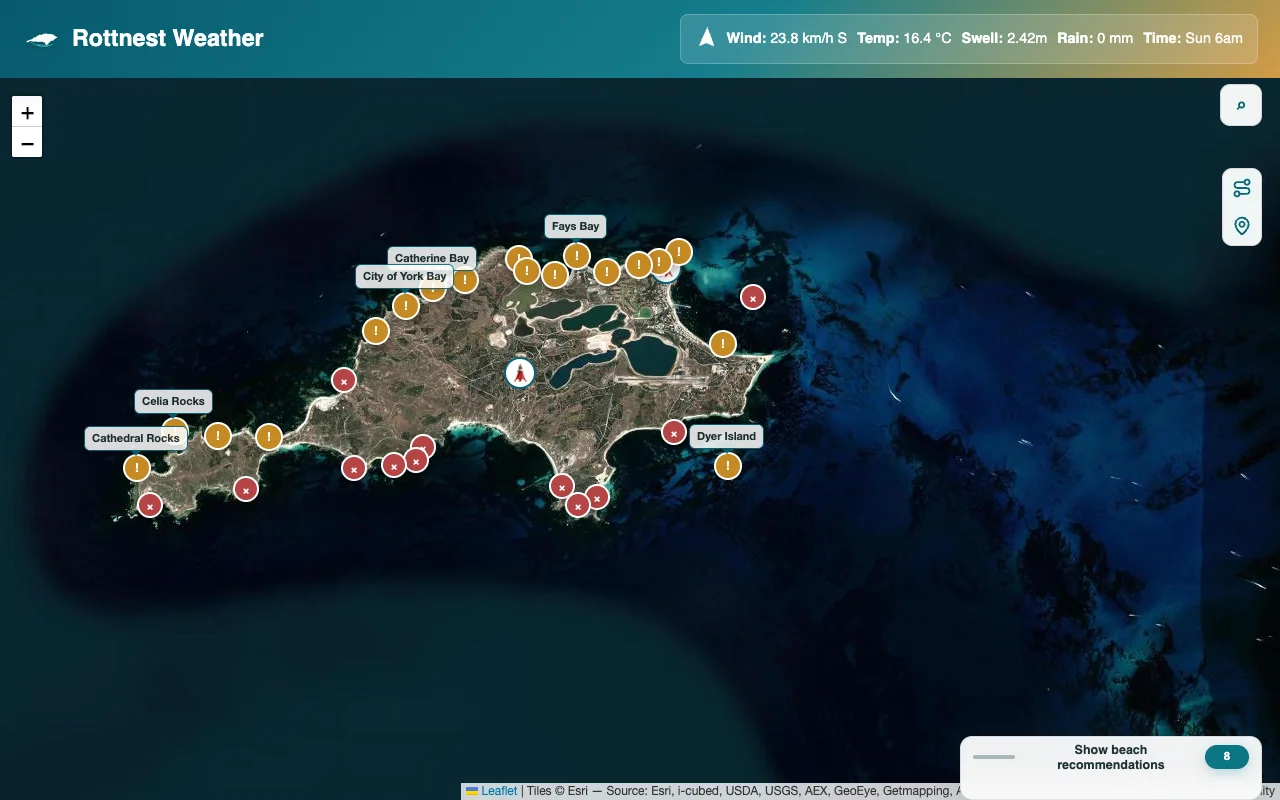Viewport: 1280px width, 800px height.
Task: Select the yellow marker offshore below Dyer Island
Action: pyautogui.click(x=728, y=466)
